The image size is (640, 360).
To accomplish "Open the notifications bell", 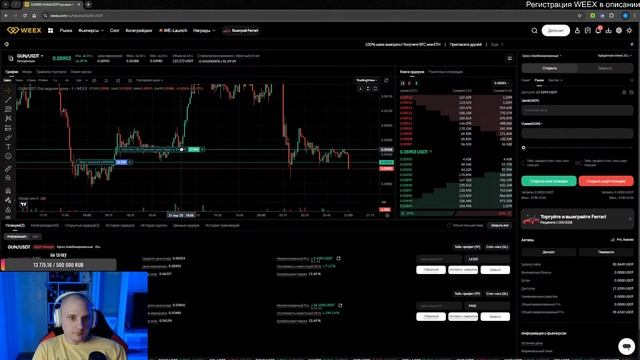I will point(598,31).
